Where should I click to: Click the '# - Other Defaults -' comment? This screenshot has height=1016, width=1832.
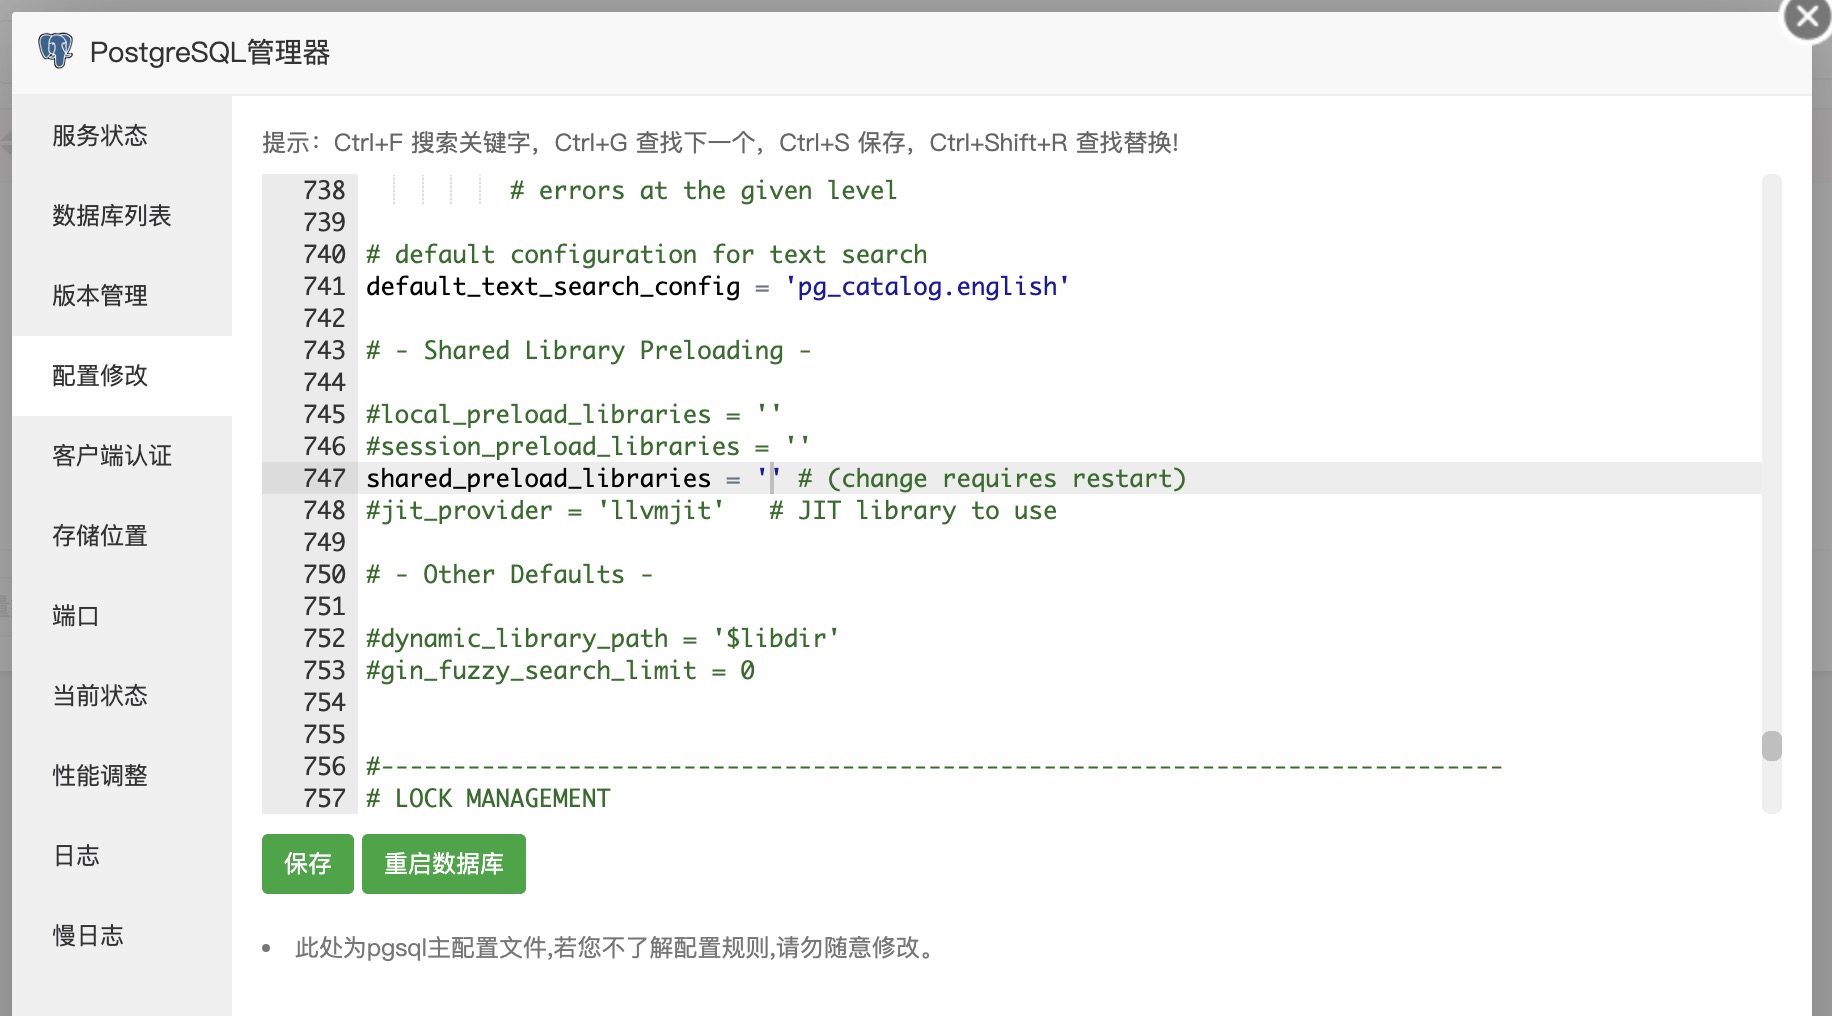[510, 574]
